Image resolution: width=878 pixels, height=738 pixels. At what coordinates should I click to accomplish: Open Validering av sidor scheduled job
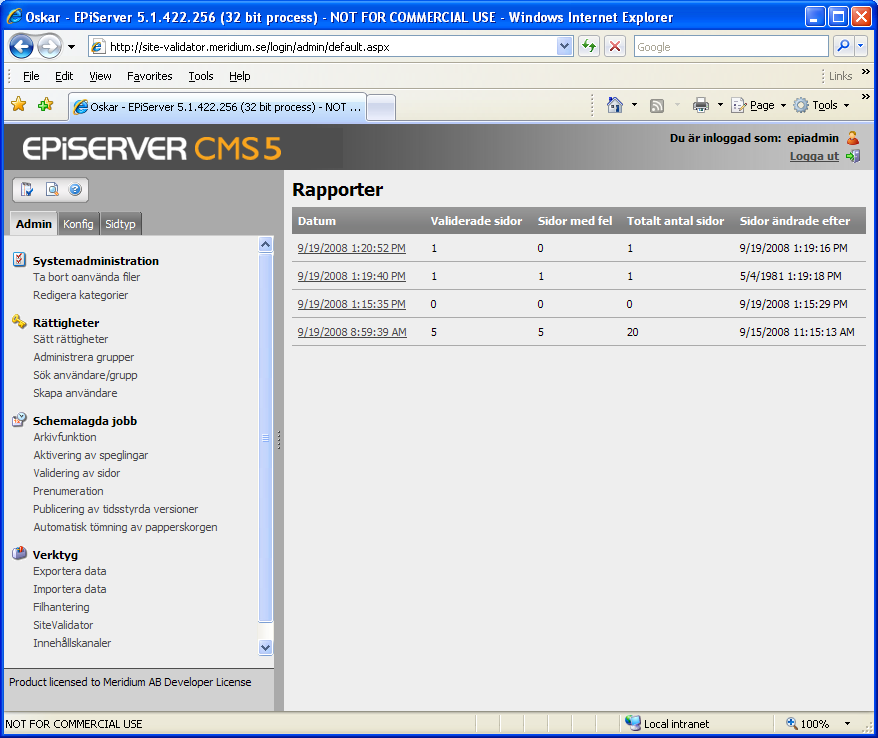(77, 473)
